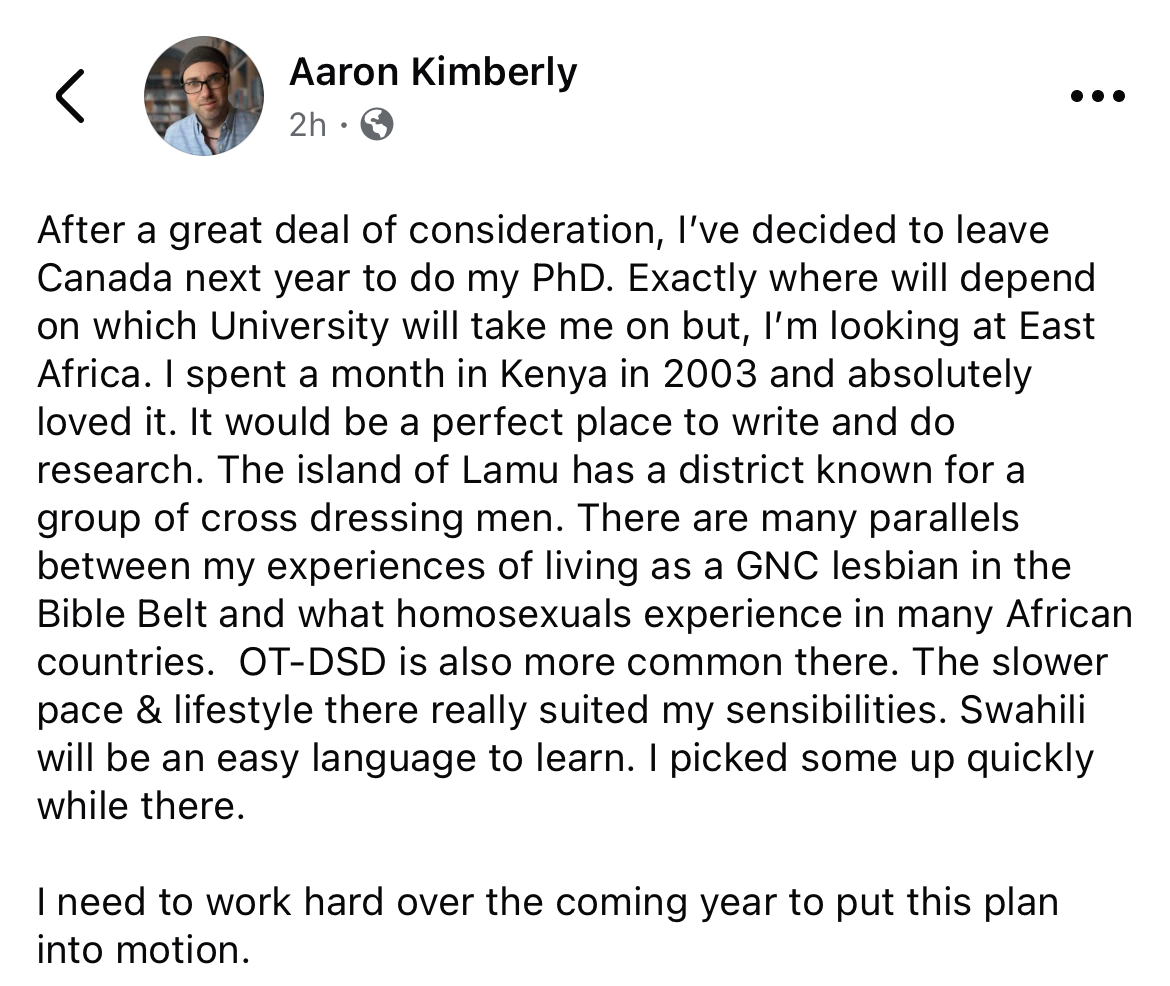This screenshot has width=1170, height=986.
Task: Click the line starting 'on which University'
Action: click(x=566, y=326)
